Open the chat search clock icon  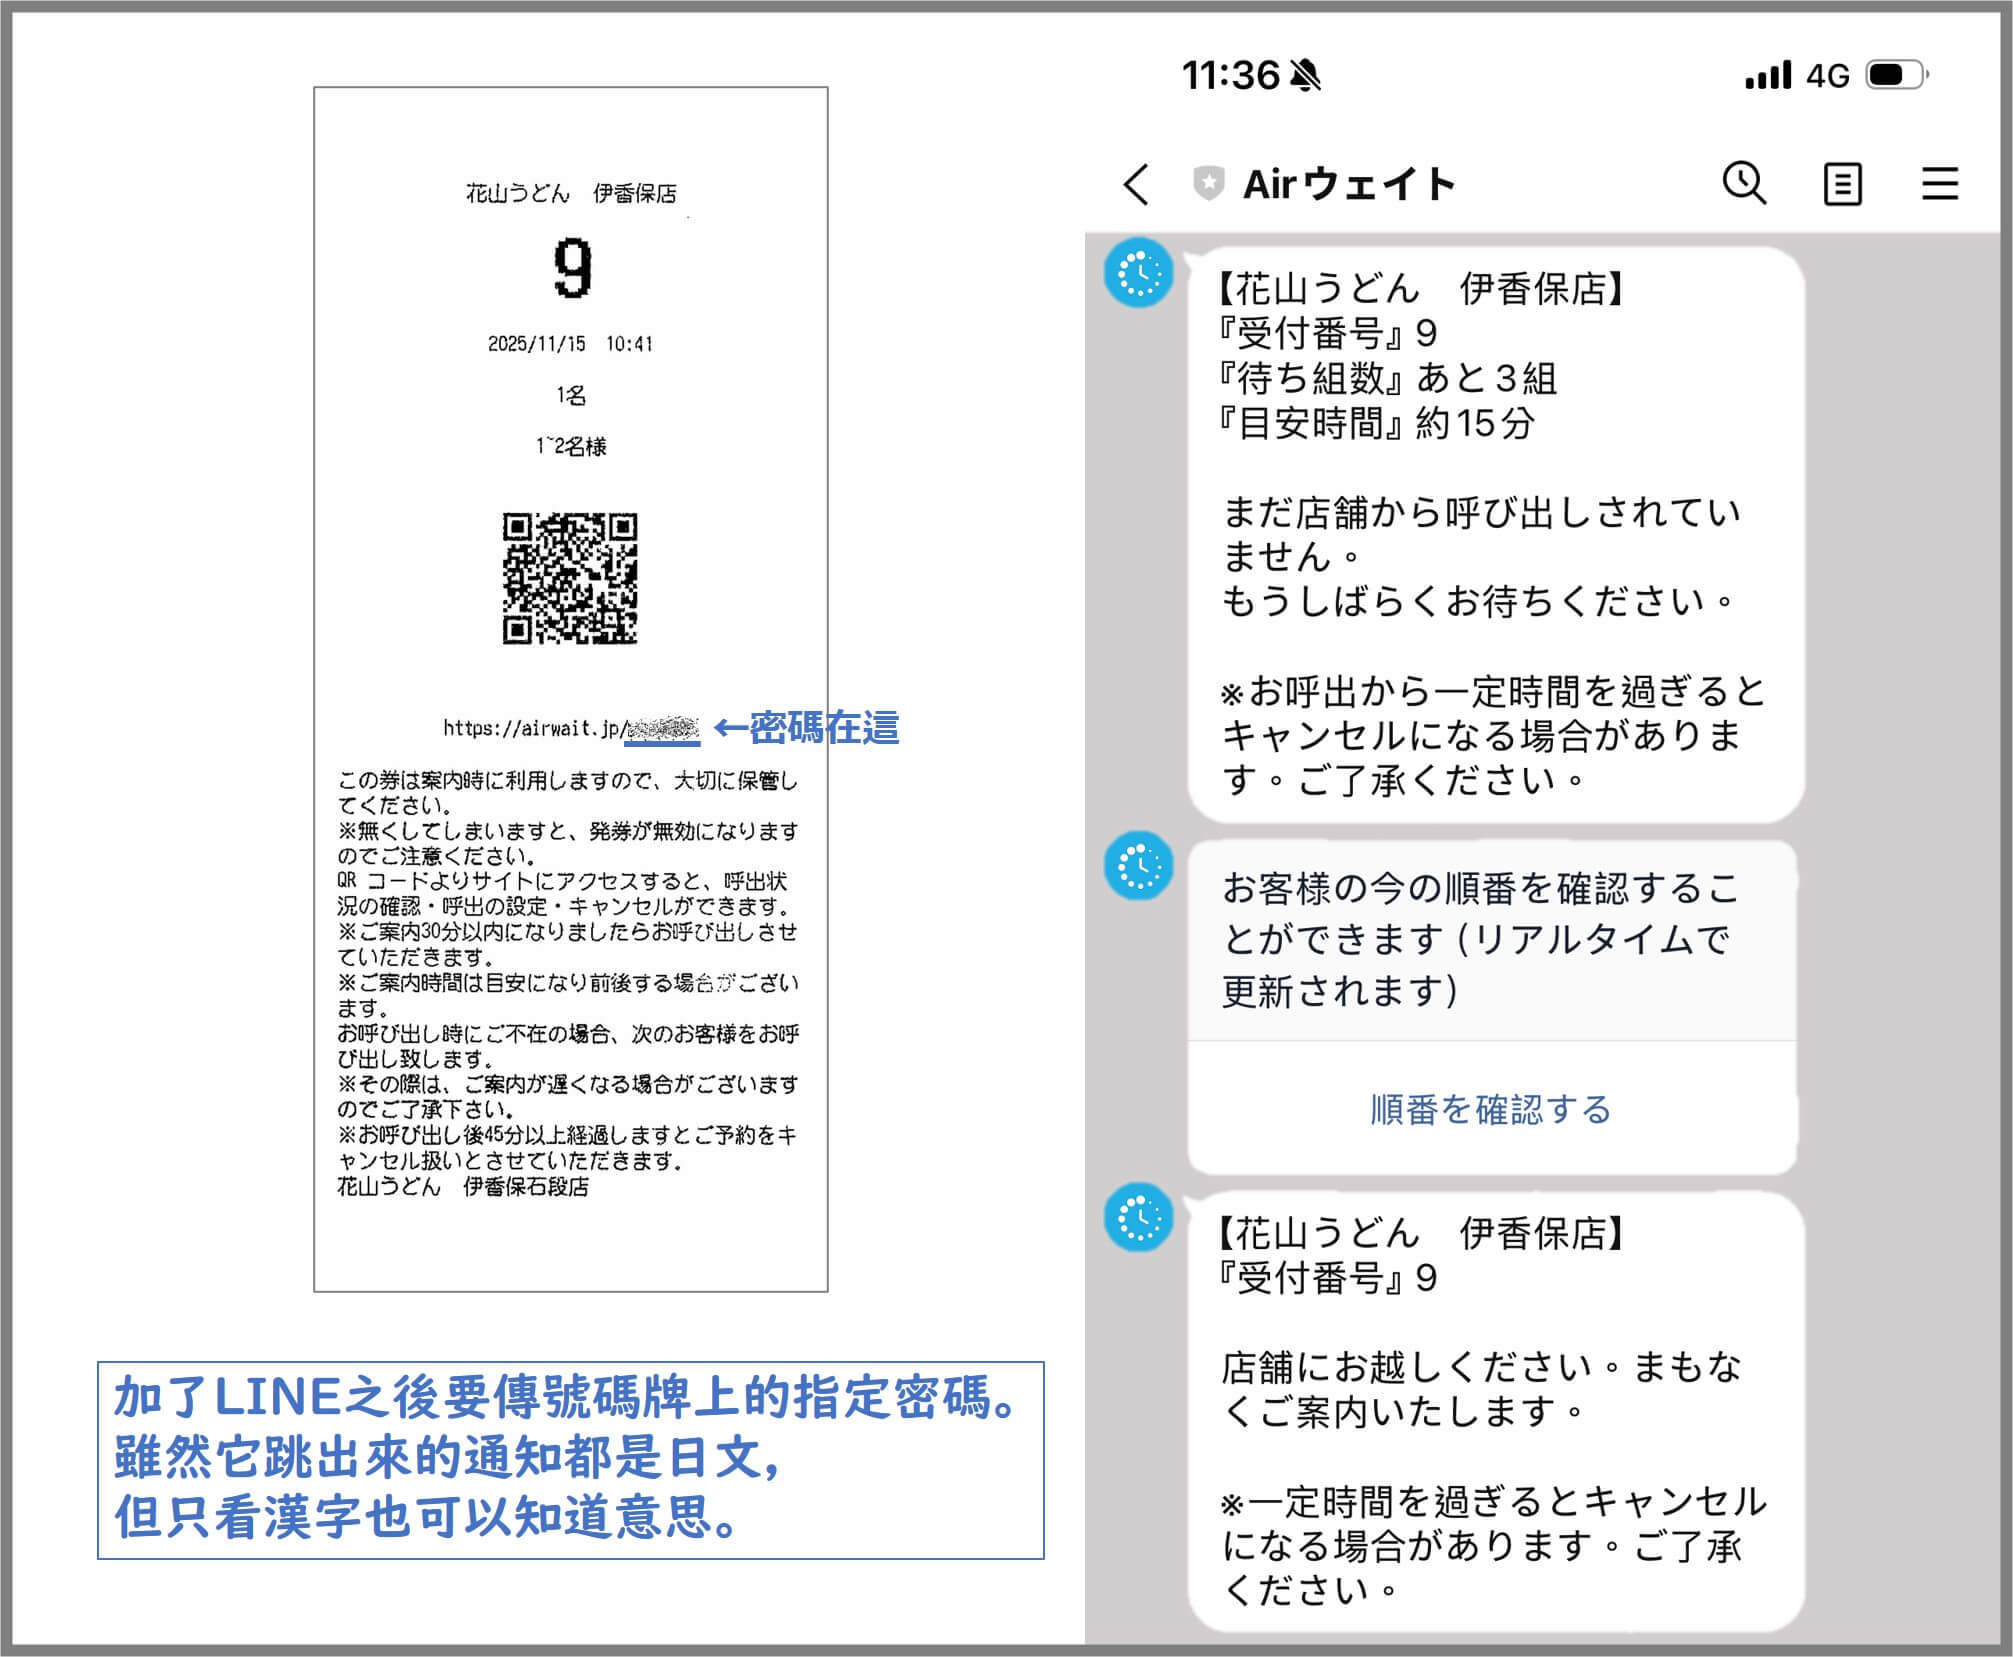pos(1744,184)
